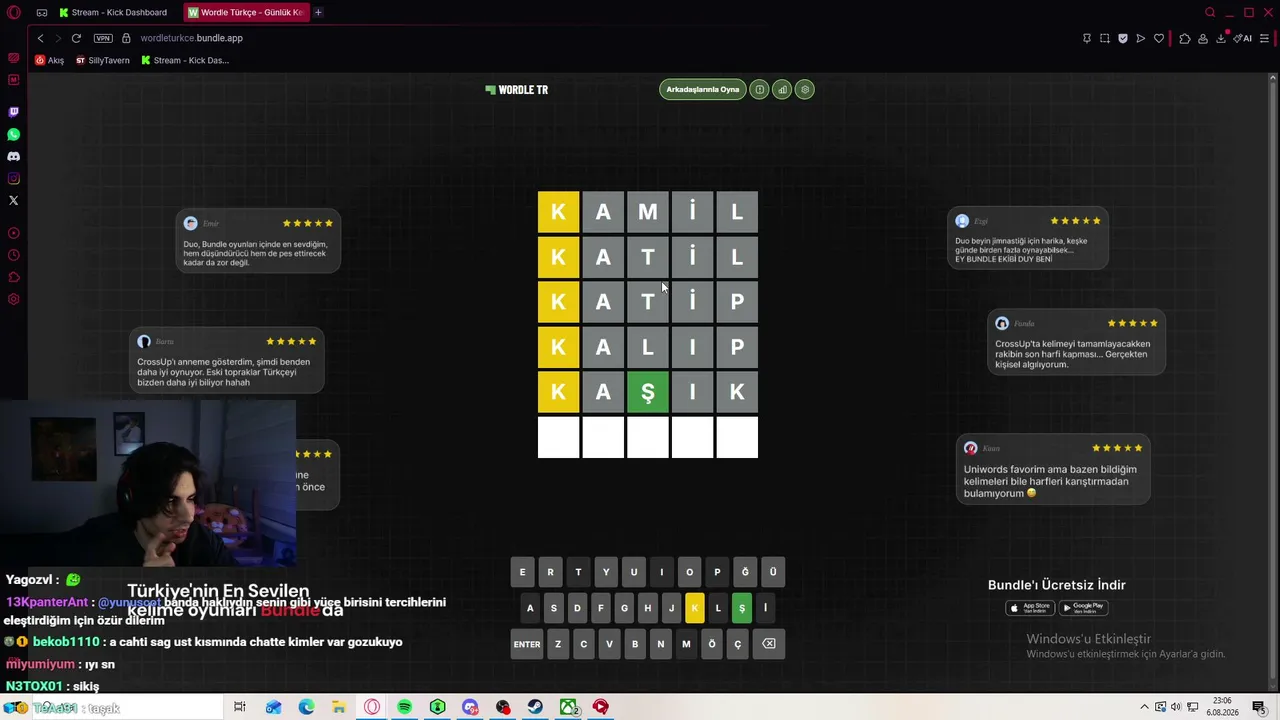
Task: Open the Stream - Kick Das... bookmark
Action: pyautogui.click(x=185, y=60)
